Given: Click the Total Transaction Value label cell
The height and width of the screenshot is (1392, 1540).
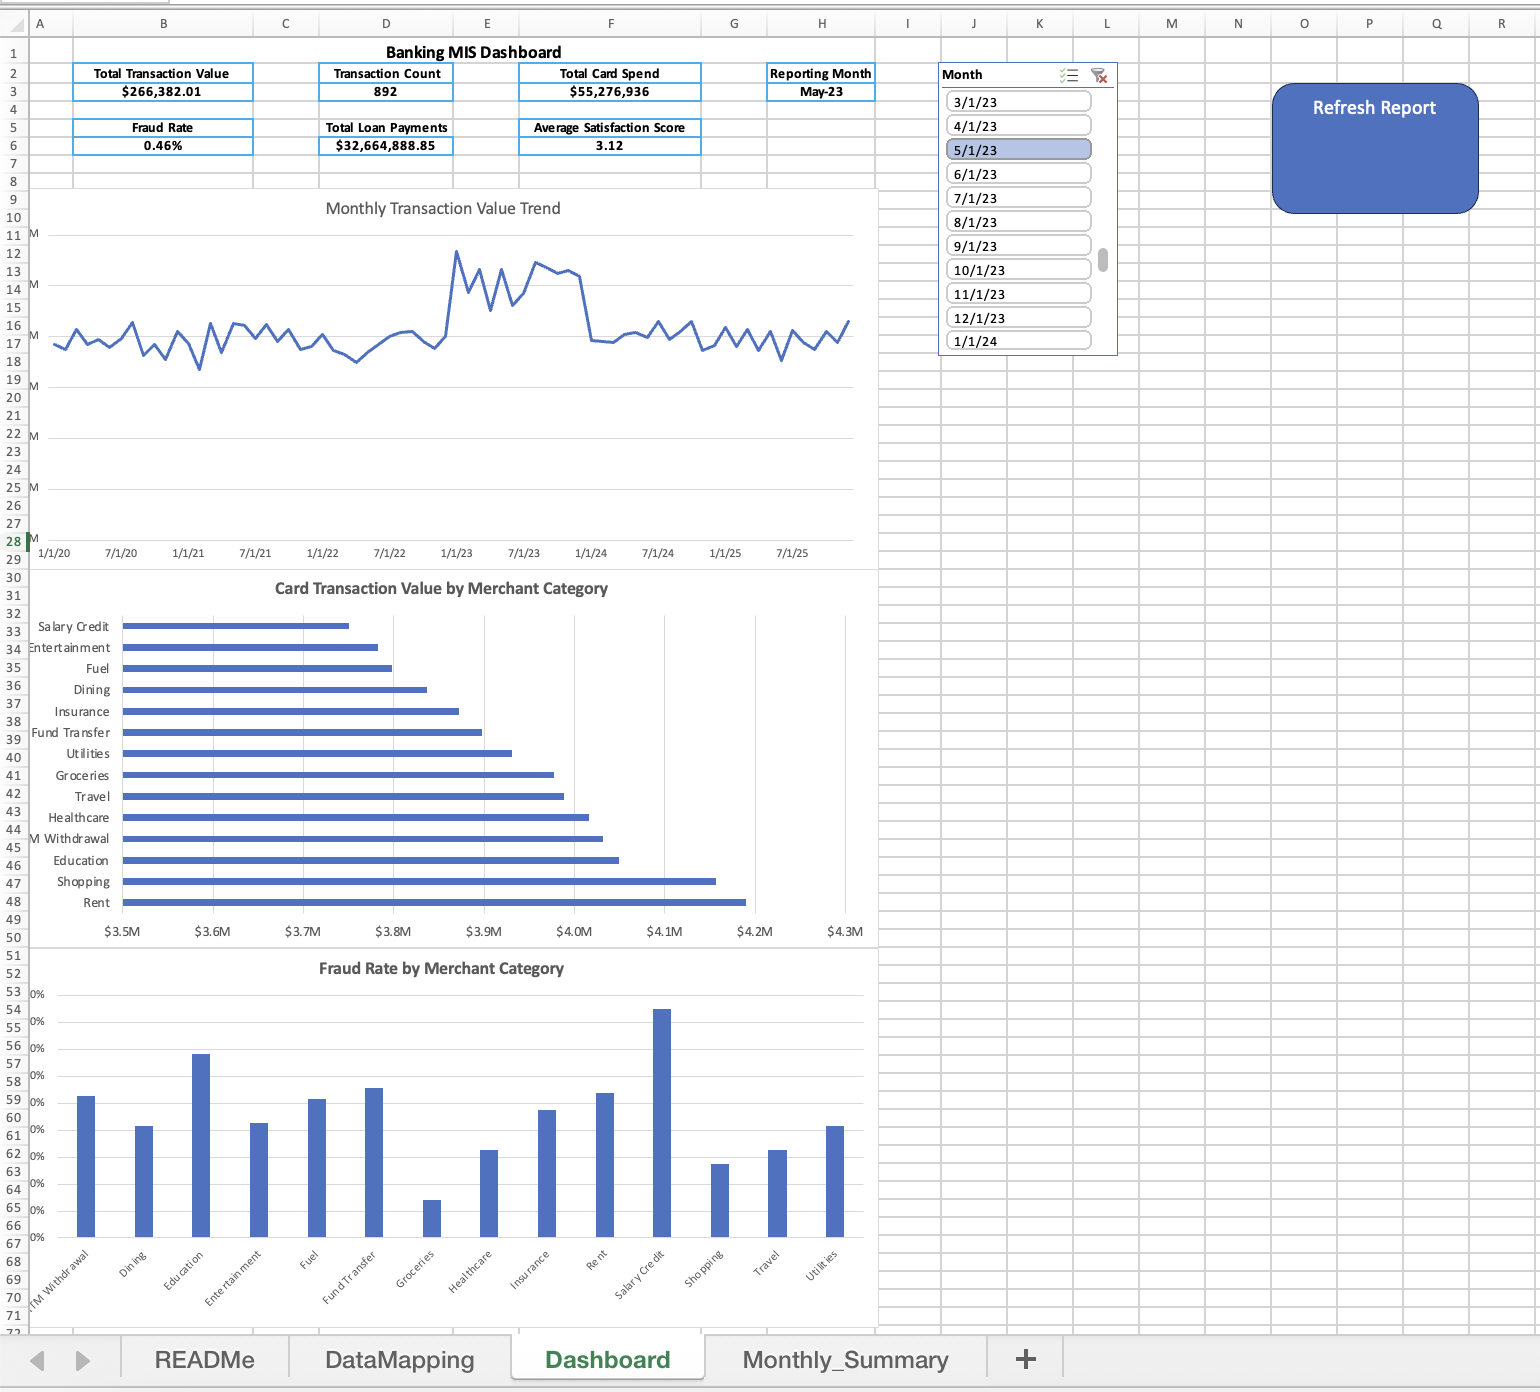Looking at the screenshot, I should point(162,73).
